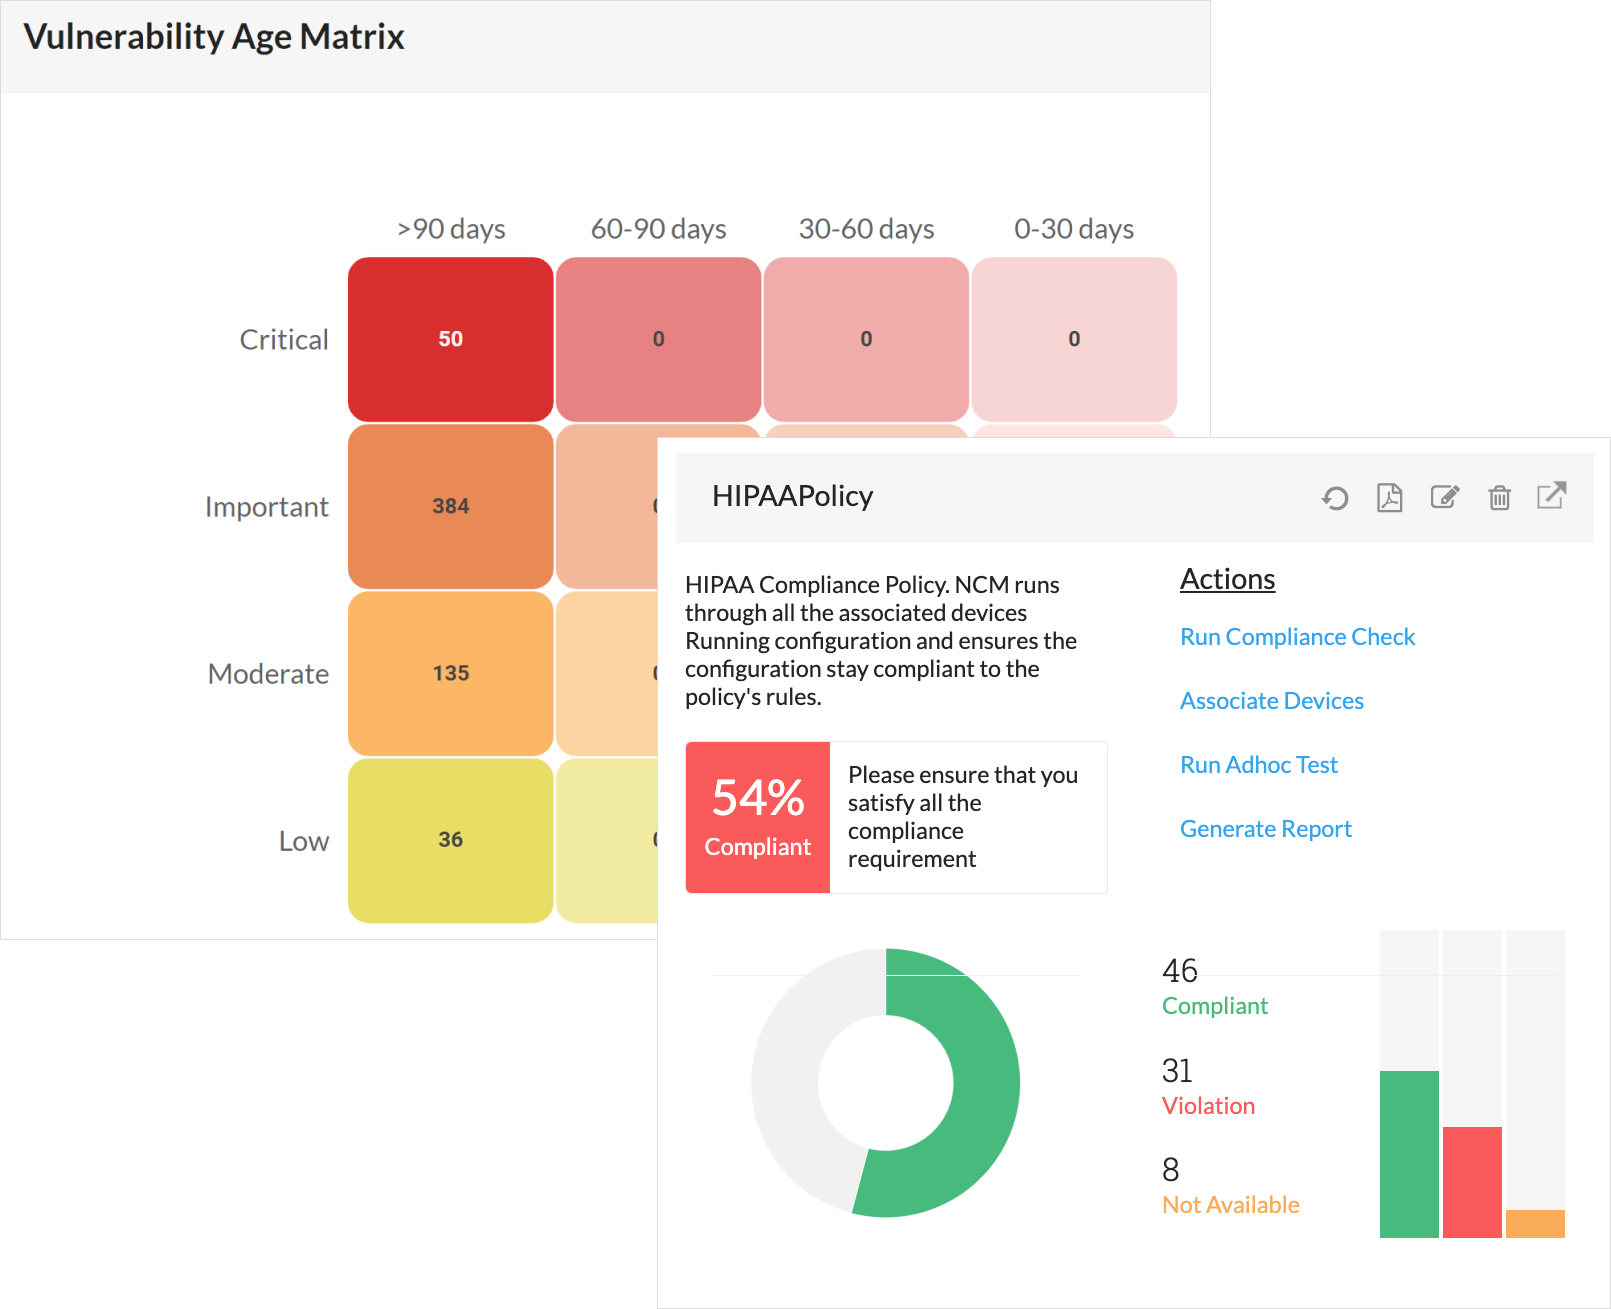The width and height of the screenshot is (1611, 1309).
Task: Open Critical >90 days cell showing 50
Action: [451, 339]
